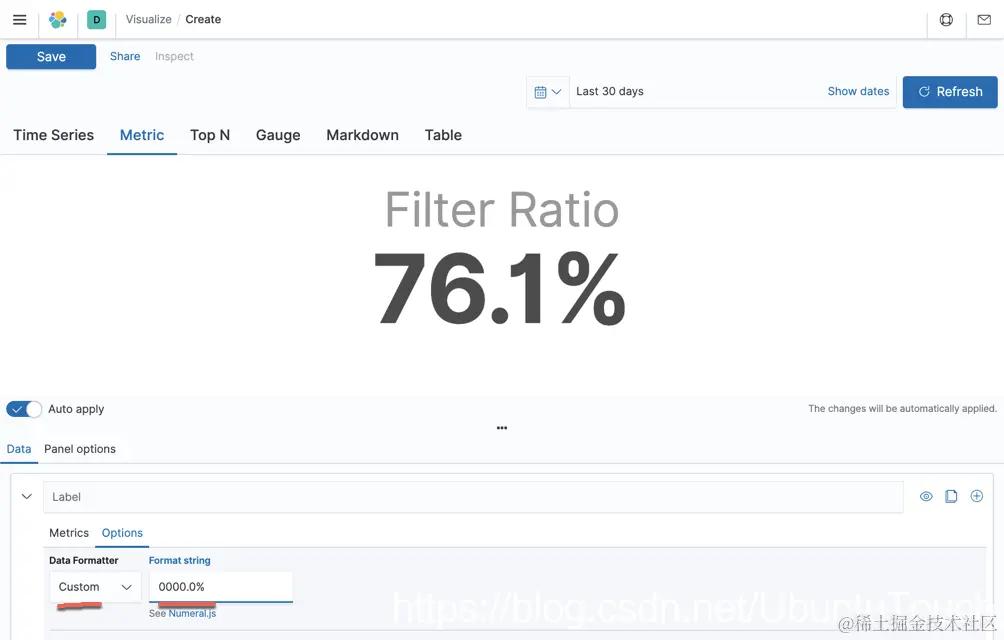Viewport: 1004px width, 640px height.
Task: Open the Data tab
Action: pyautogui.click(x=19, y=449)
